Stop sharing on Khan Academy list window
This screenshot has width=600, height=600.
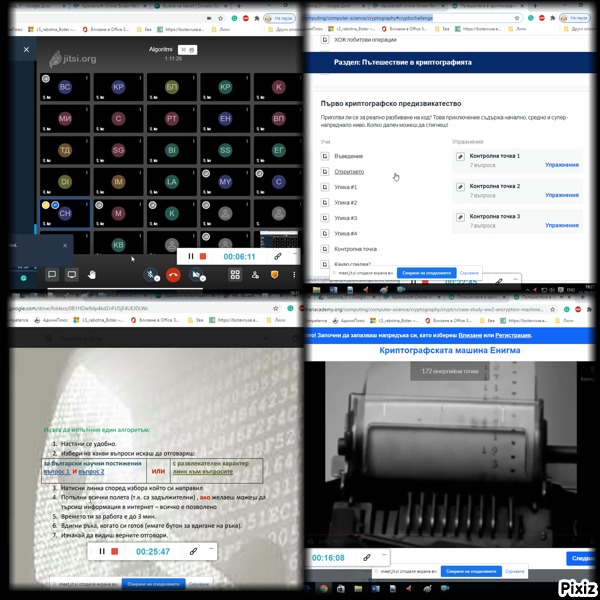426,273
